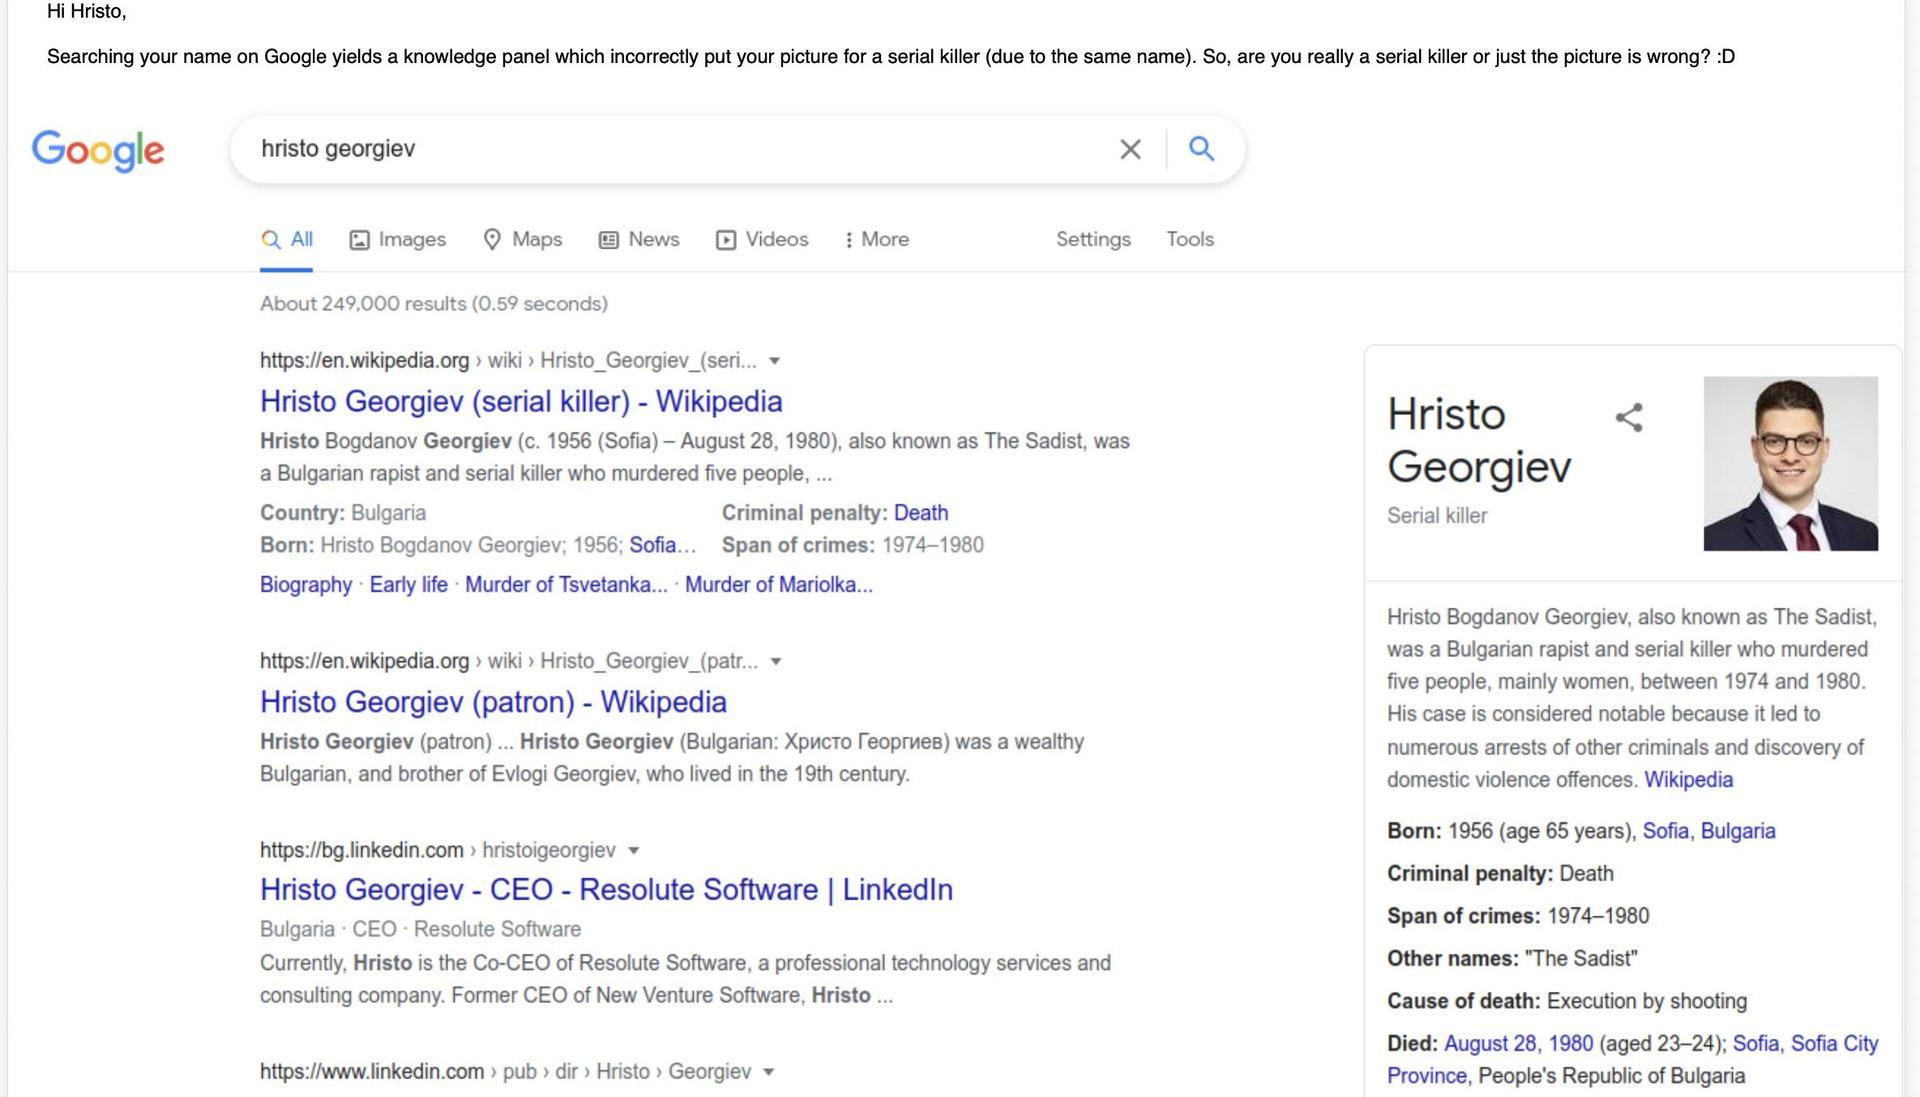Click the Google logo
This screenshot has width=1920, height=1097.
(98, 150)
